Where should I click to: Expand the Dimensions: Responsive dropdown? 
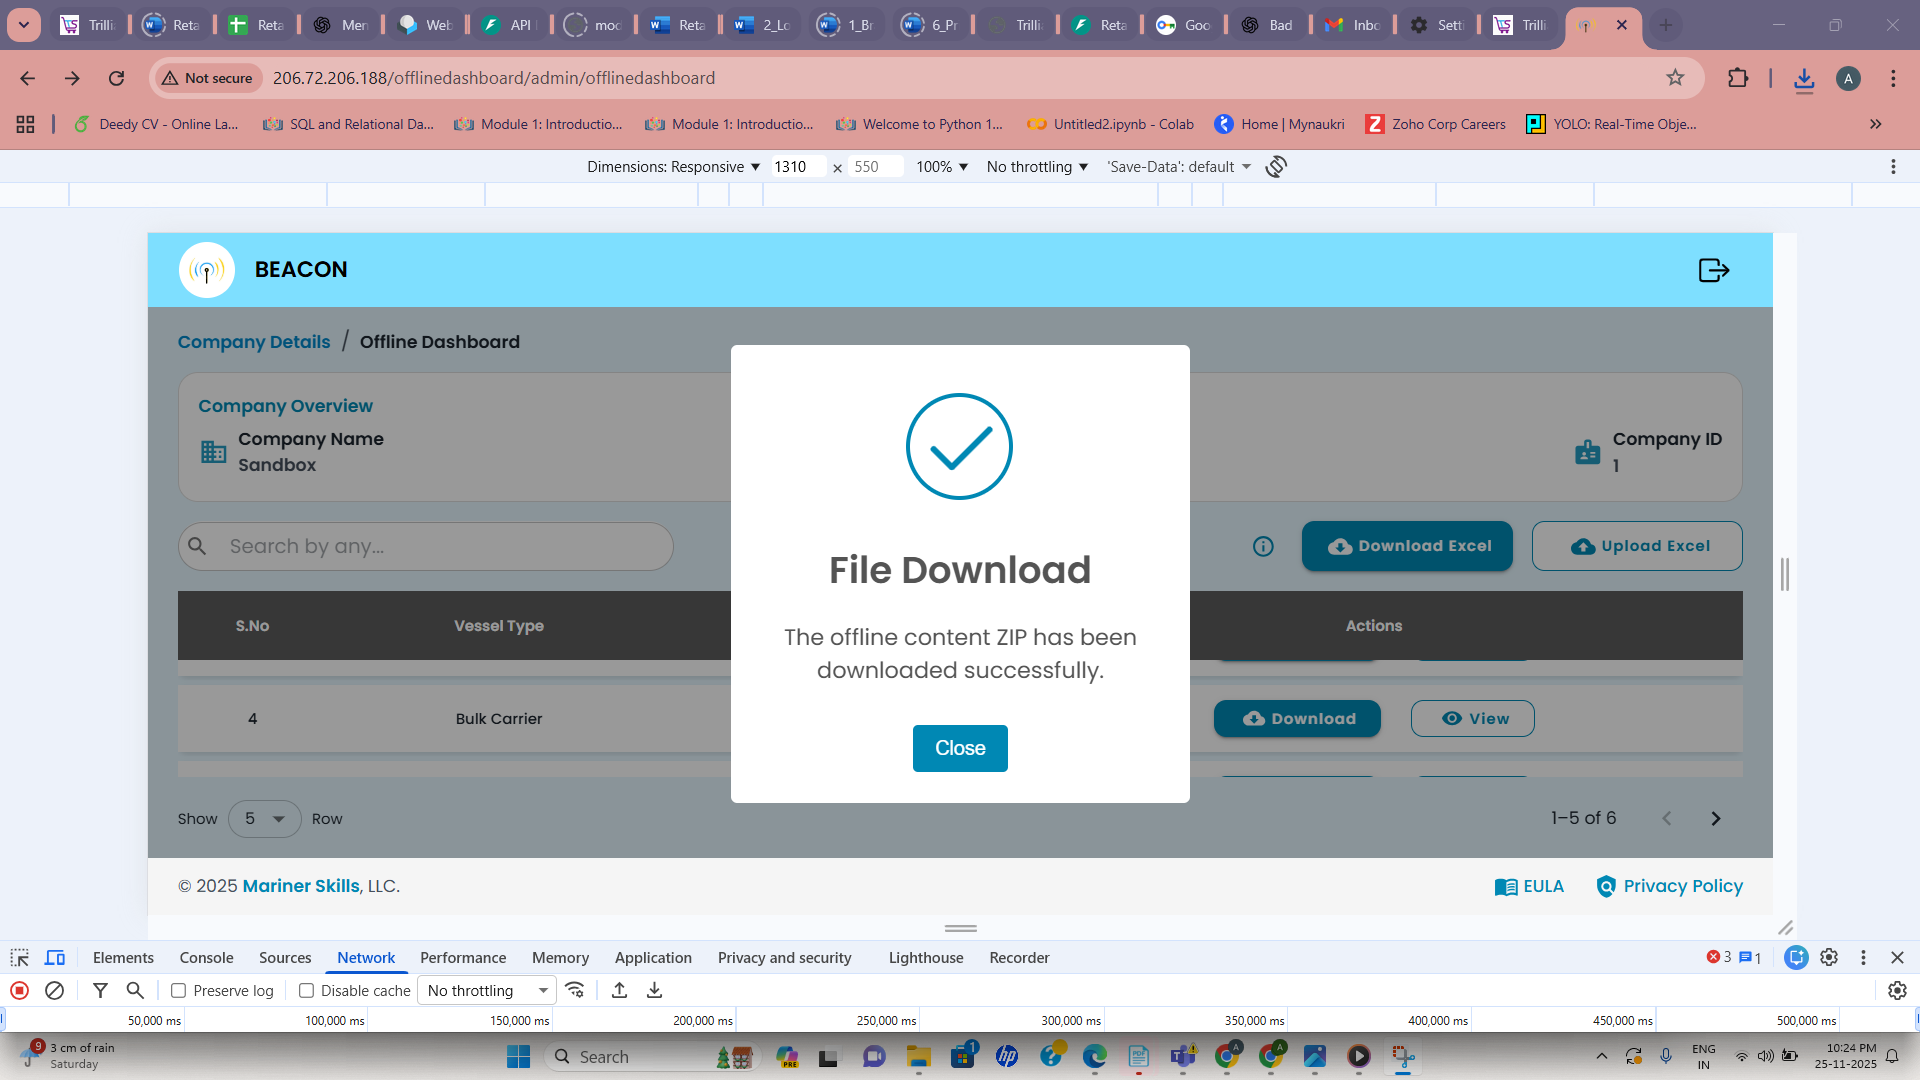point(673,167)
